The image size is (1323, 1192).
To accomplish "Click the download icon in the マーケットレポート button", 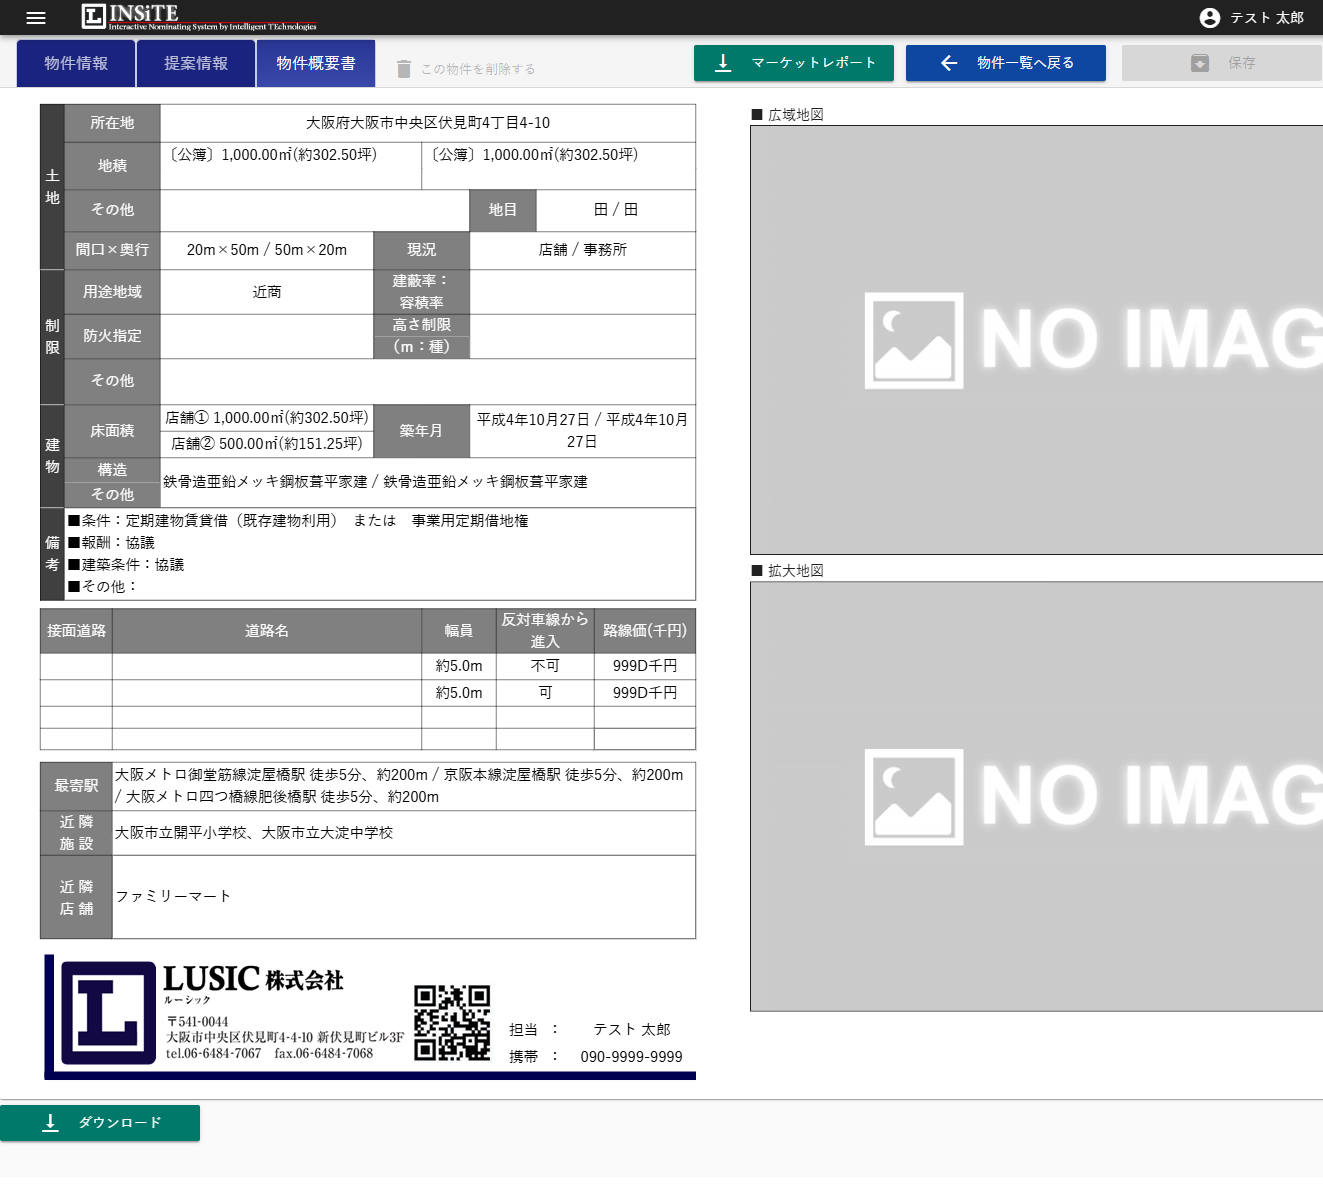I will (722, 62).
